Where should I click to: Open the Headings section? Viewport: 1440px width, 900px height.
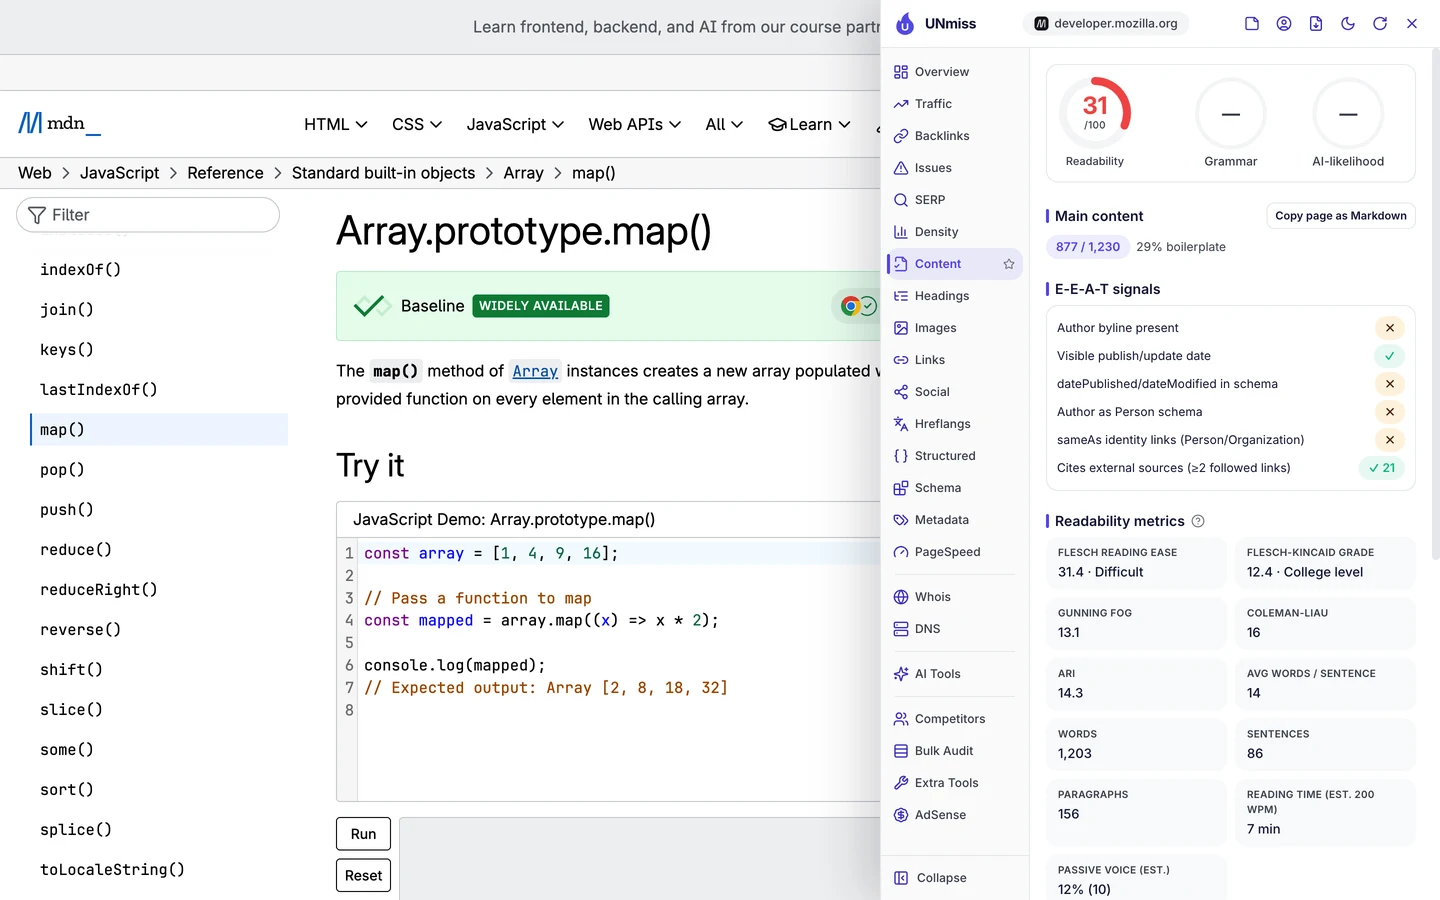[954, 296]
